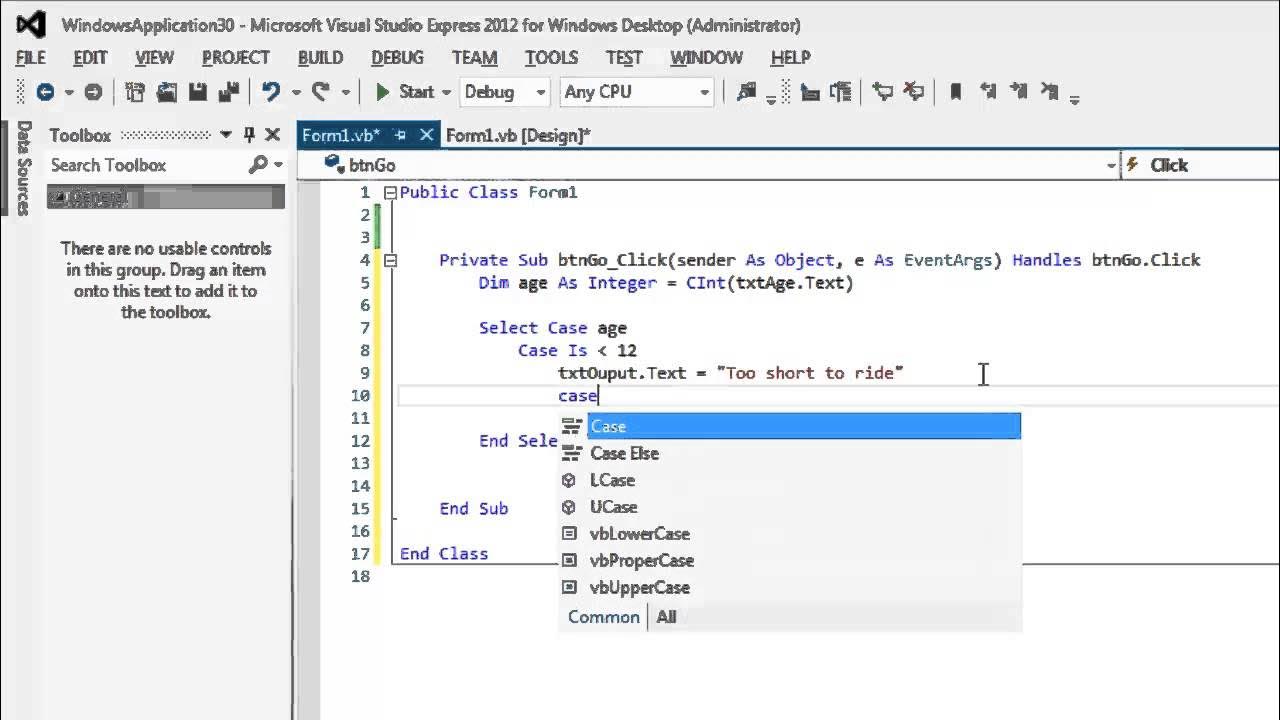Viewport: 1280px width, 720px height.
Task: Toggle a bookmark with the bookmark icon
Action: (955, 92)
